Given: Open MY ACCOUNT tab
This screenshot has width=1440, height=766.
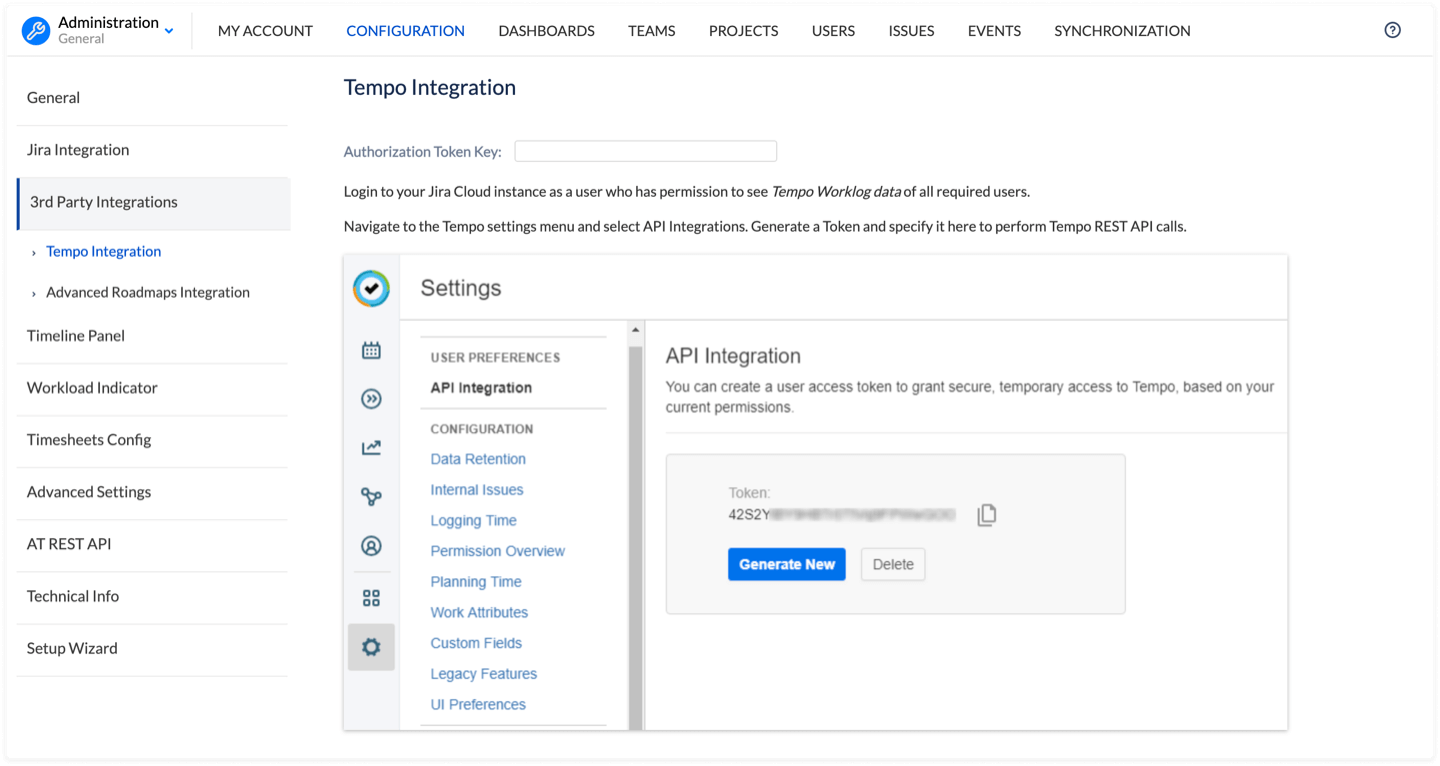Looking at the screenshot, I should 265,31.
